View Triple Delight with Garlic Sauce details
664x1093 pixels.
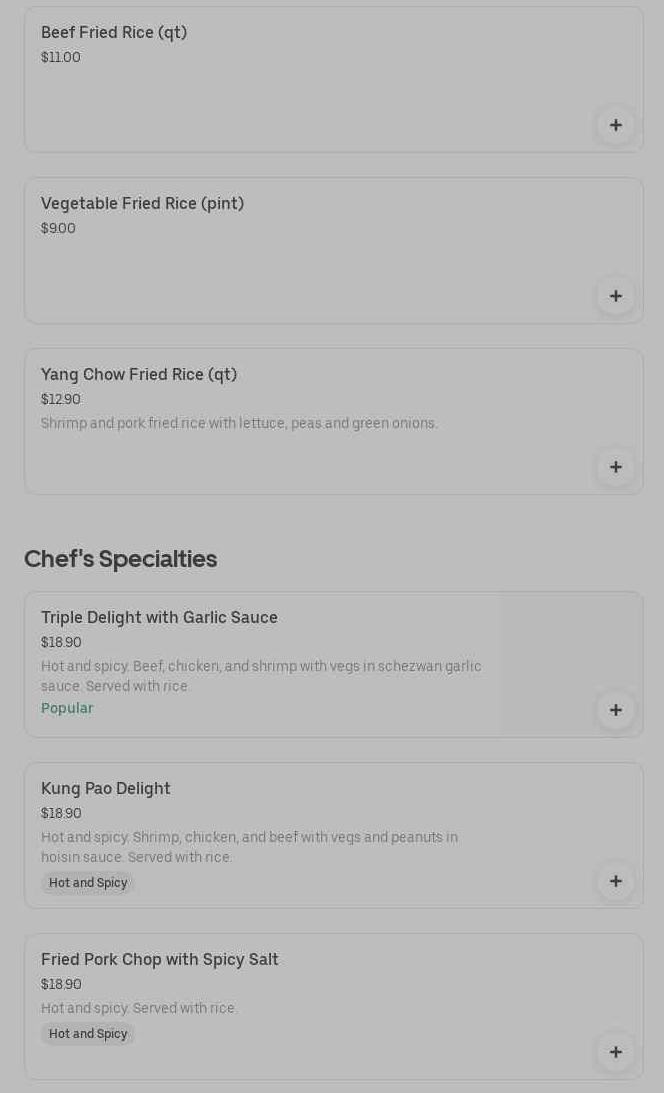pyautogui.click(x=159, y=617)
